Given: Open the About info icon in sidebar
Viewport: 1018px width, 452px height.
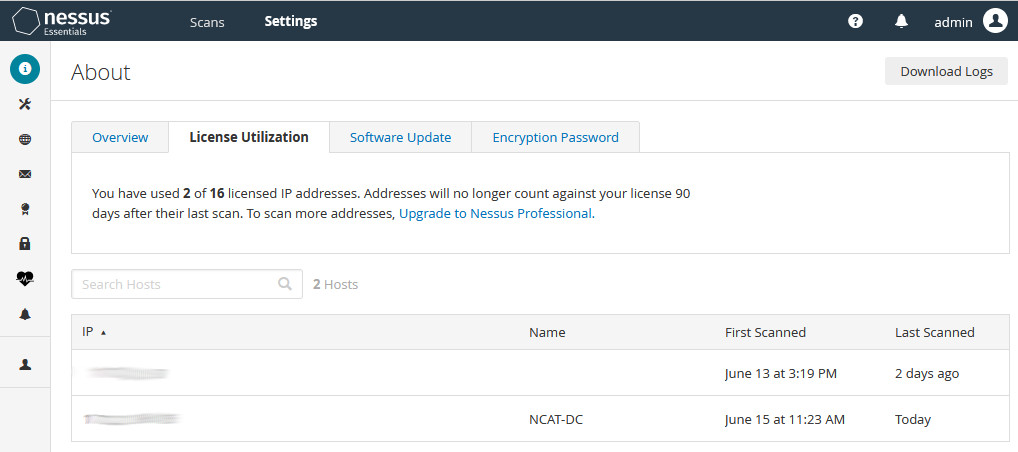Looking at the screenshot, I should pyautogui.click(x=25, y=68).
